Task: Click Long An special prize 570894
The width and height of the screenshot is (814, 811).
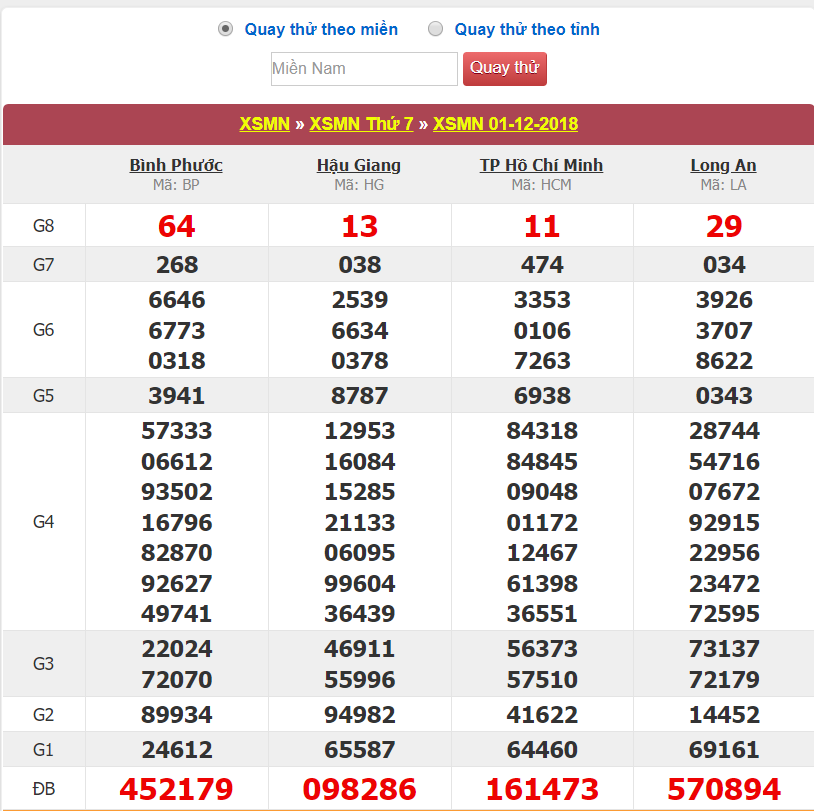Action: (x=724, y=789)
